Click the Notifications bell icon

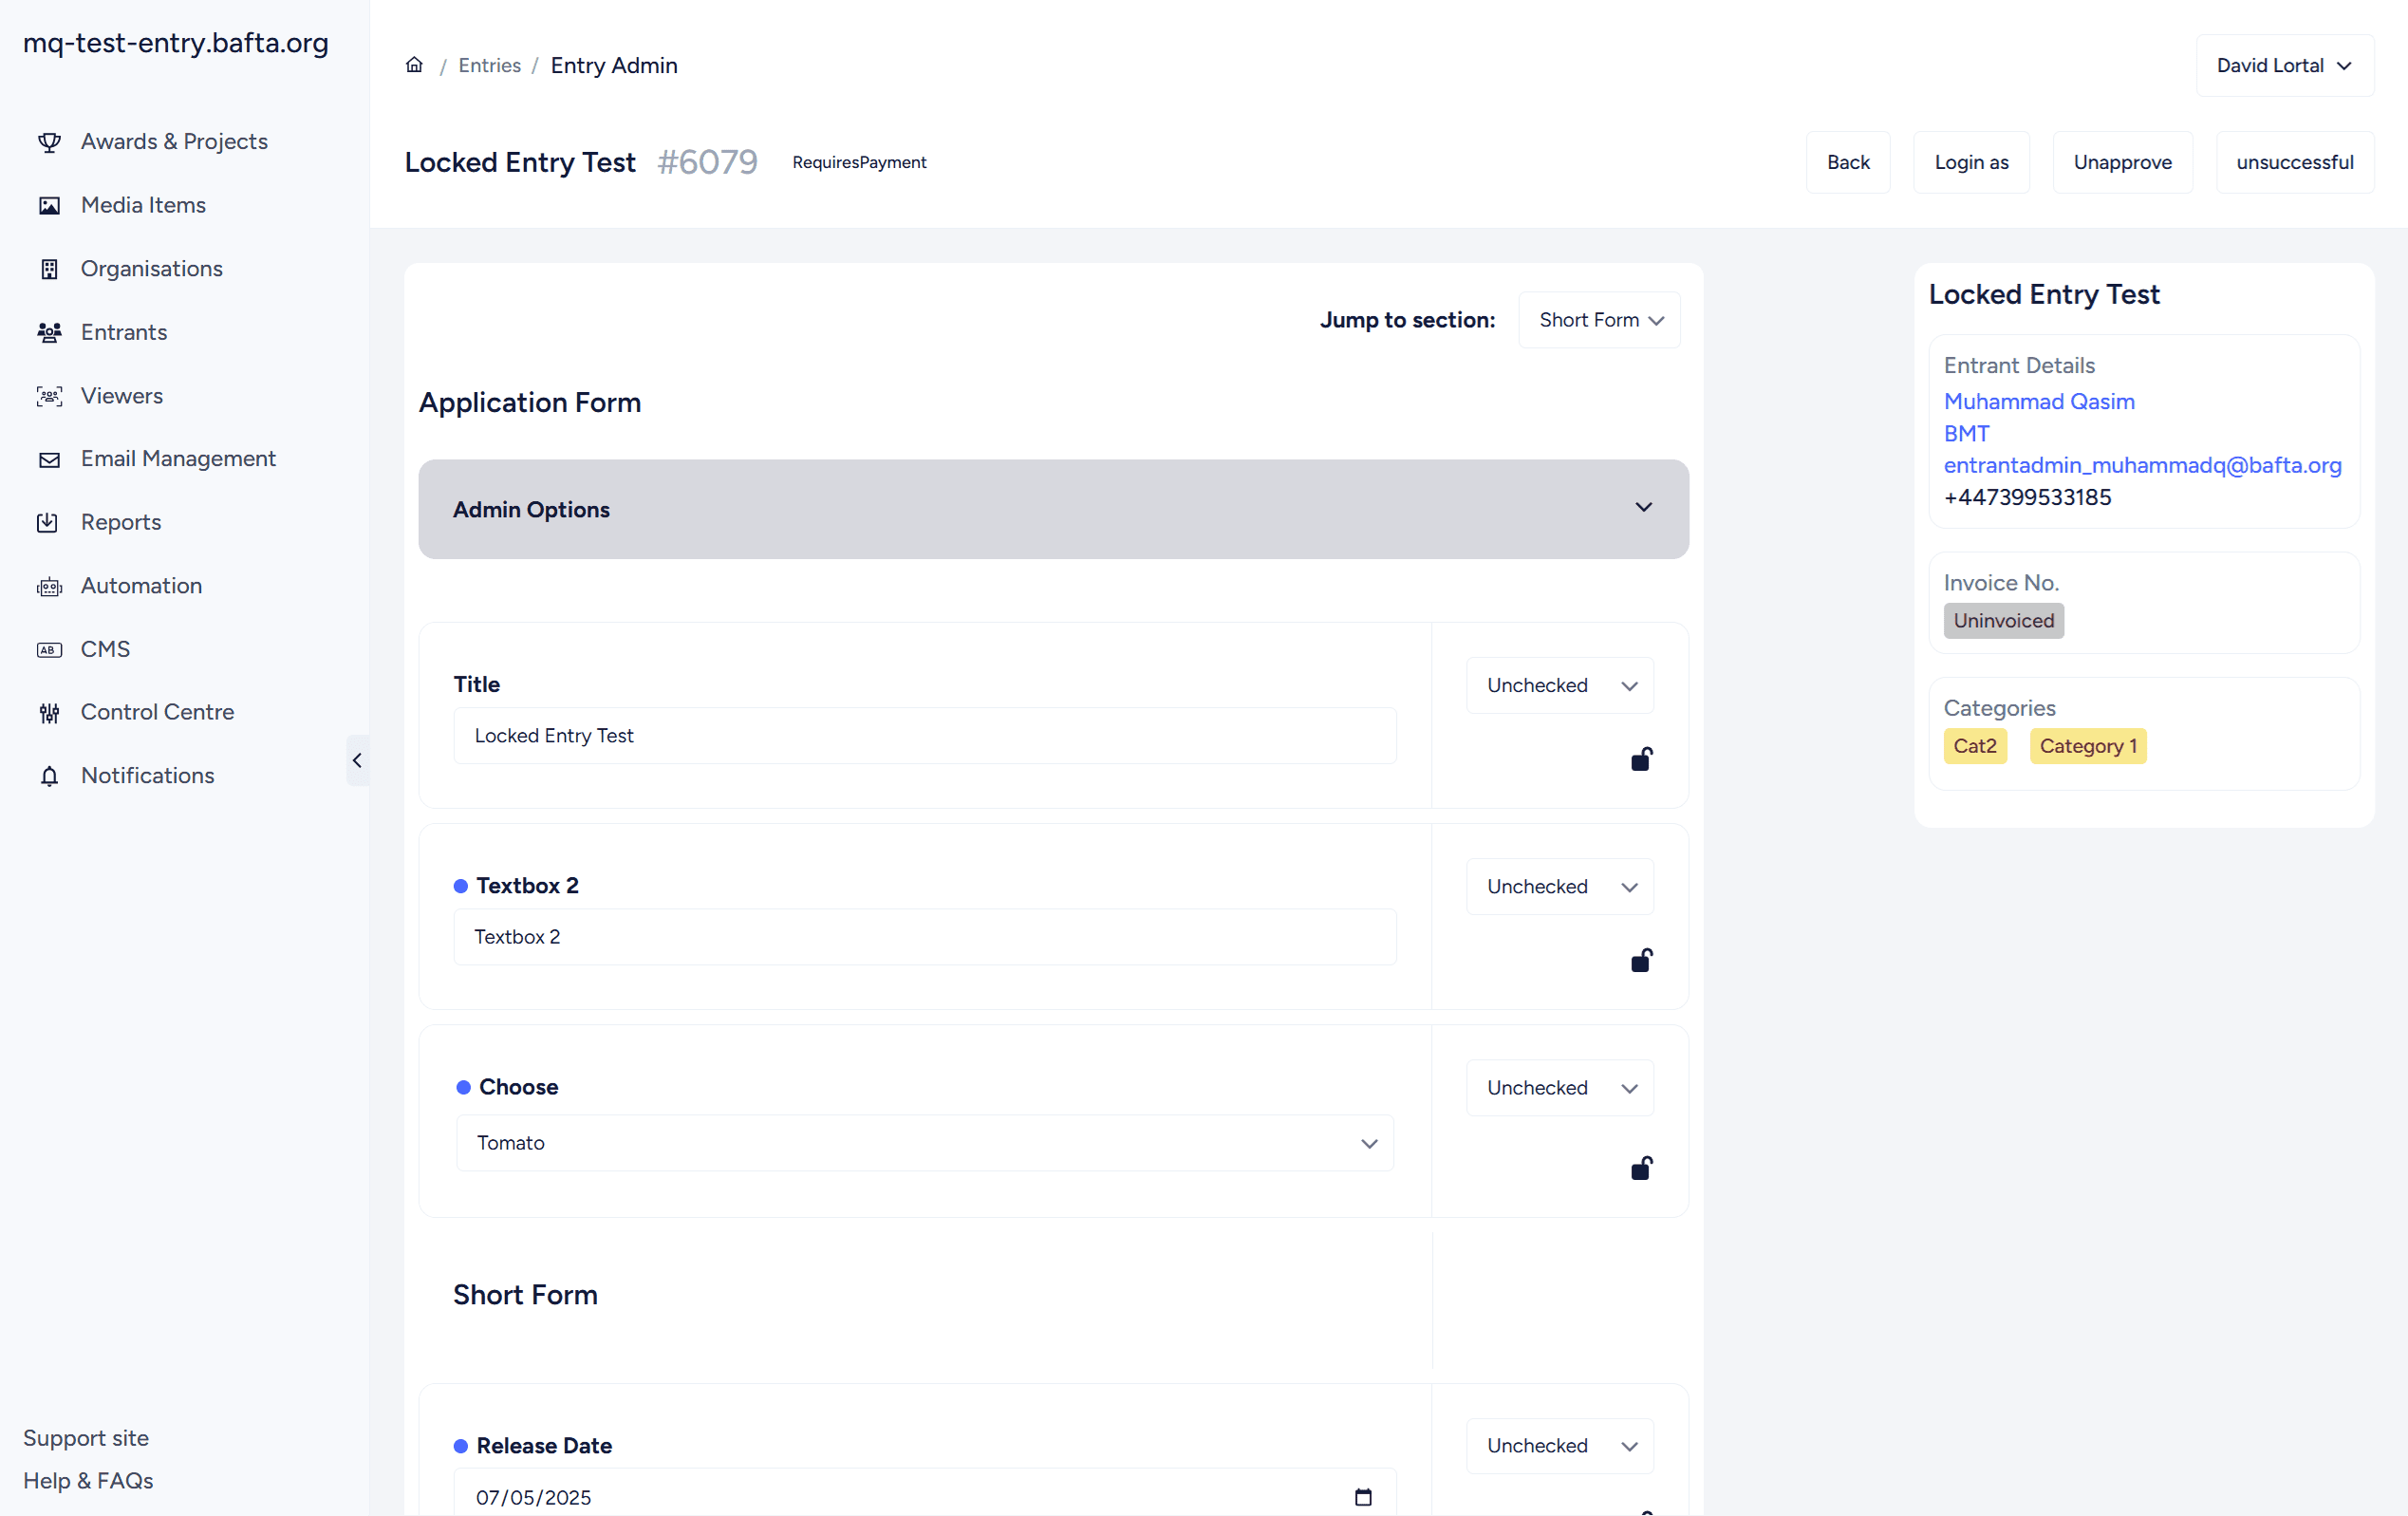[49, 776]
